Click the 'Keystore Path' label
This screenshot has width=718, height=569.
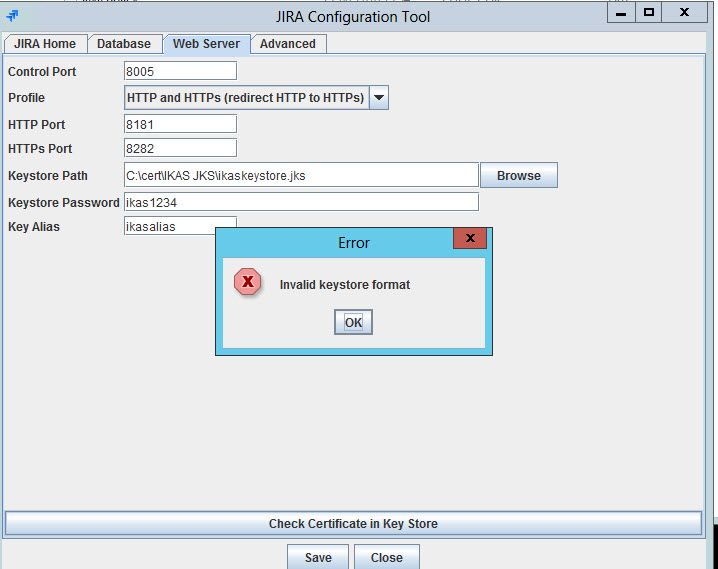click(48, 176)
